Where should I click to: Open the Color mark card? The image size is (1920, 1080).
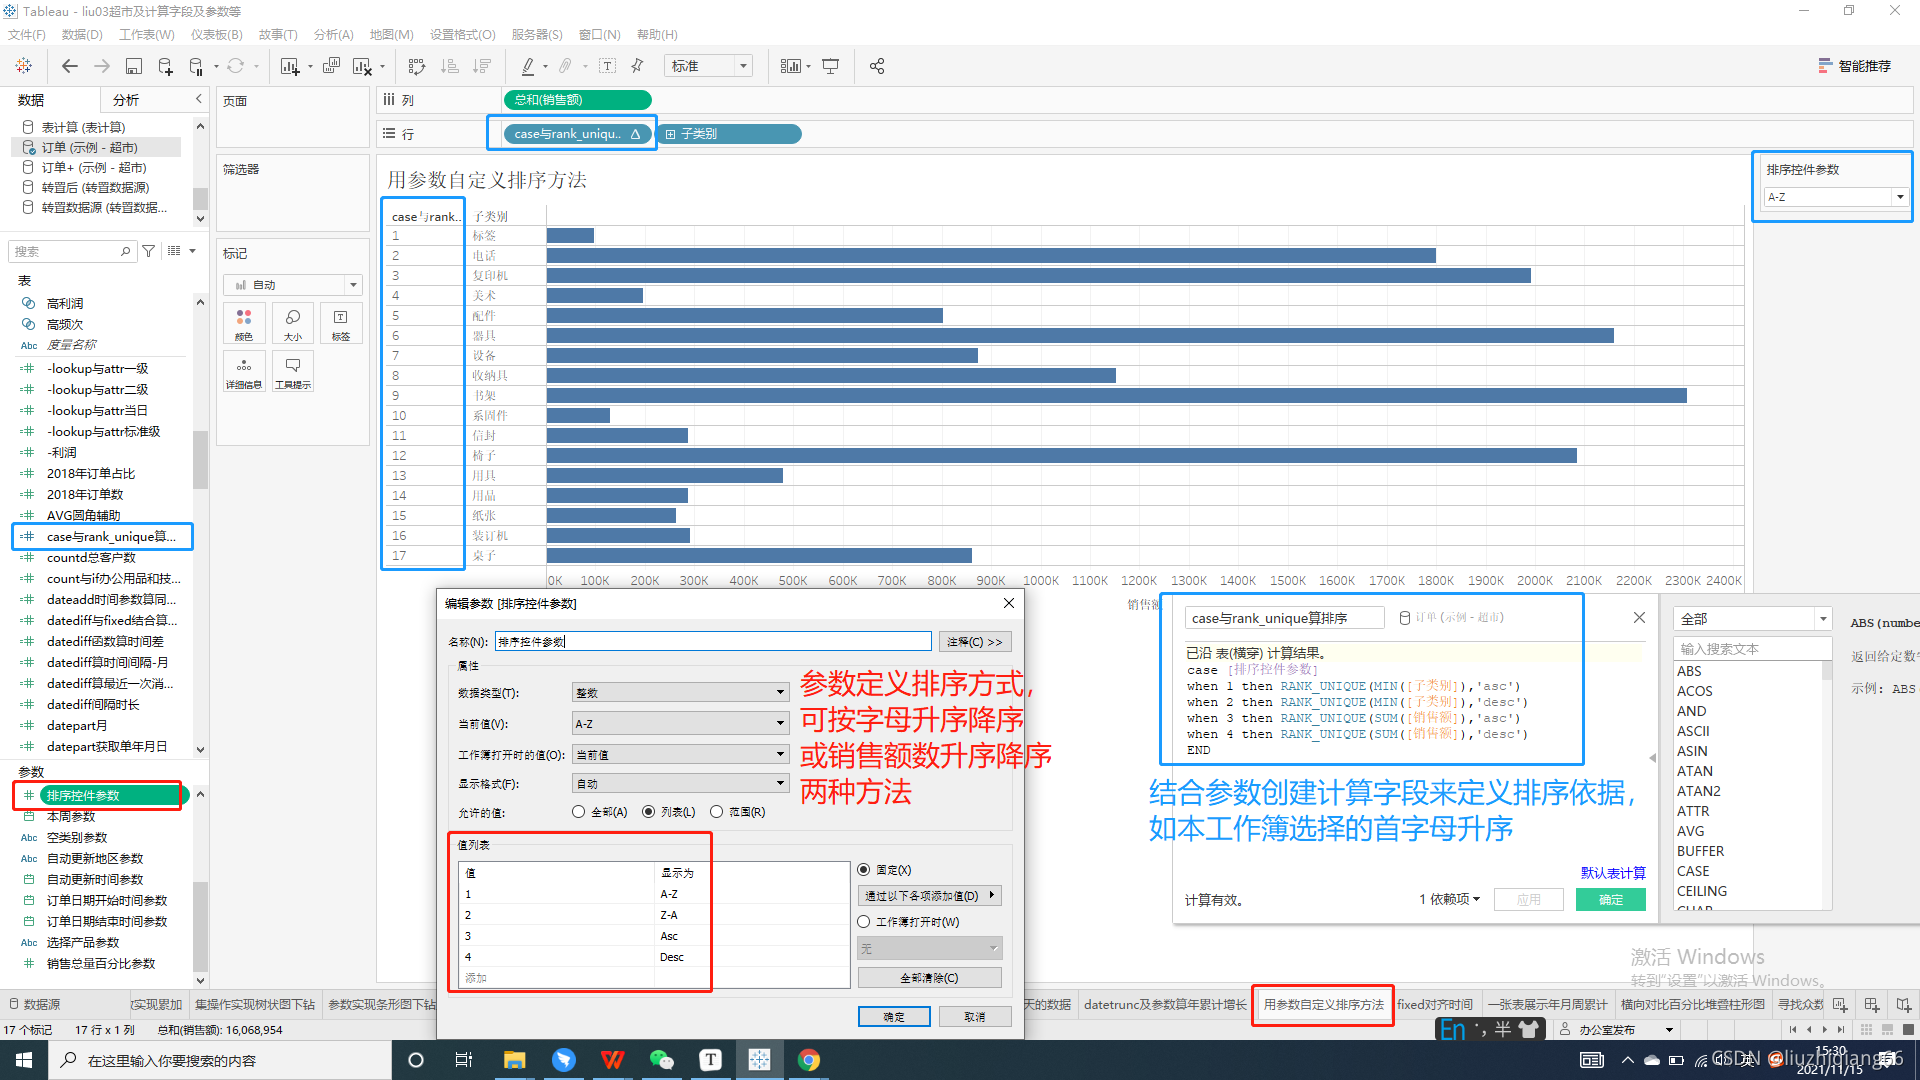click(x=244, y=323)
